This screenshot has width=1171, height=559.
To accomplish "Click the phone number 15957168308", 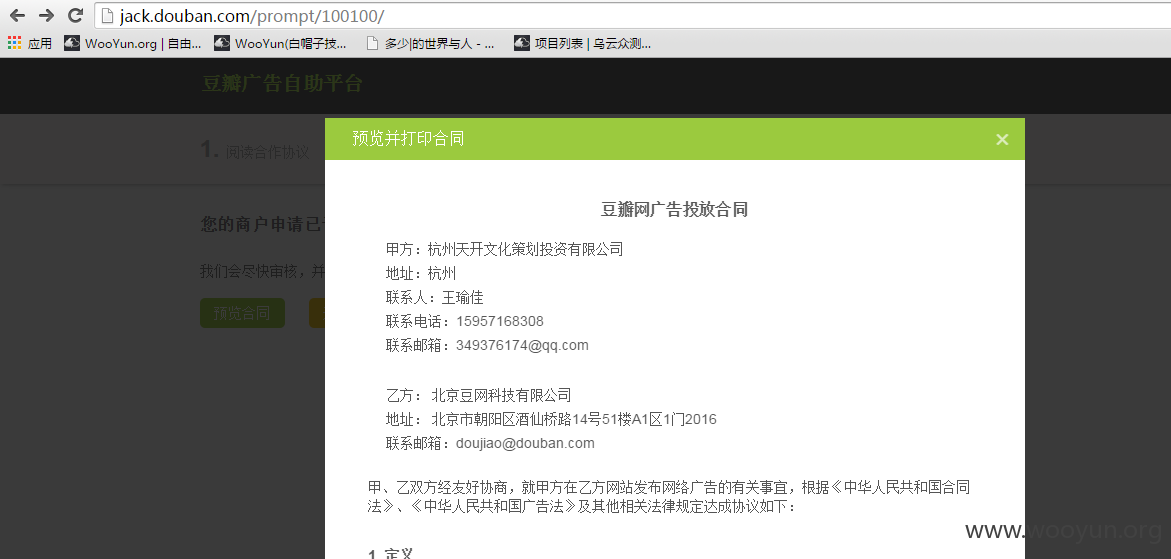I will [500, 322].
